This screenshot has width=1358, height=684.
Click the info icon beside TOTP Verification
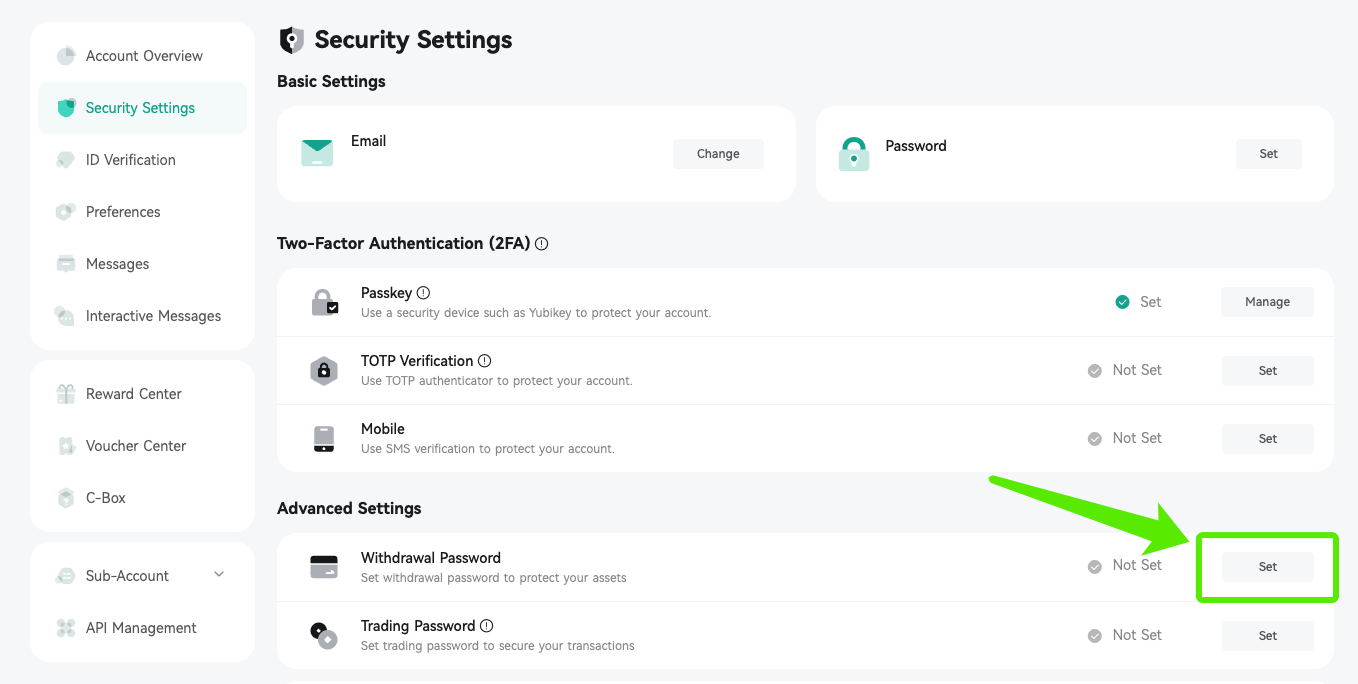tap(485, 360)
